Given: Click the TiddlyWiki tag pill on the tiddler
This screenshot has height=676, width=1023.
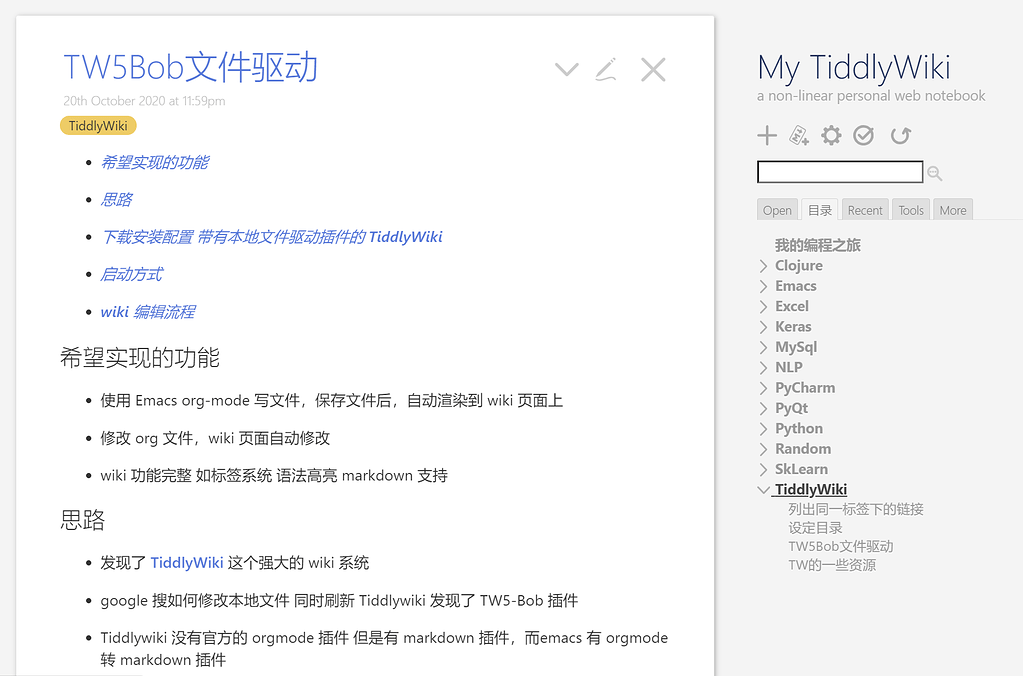Looking at the screenshot, I should point(97,125).
